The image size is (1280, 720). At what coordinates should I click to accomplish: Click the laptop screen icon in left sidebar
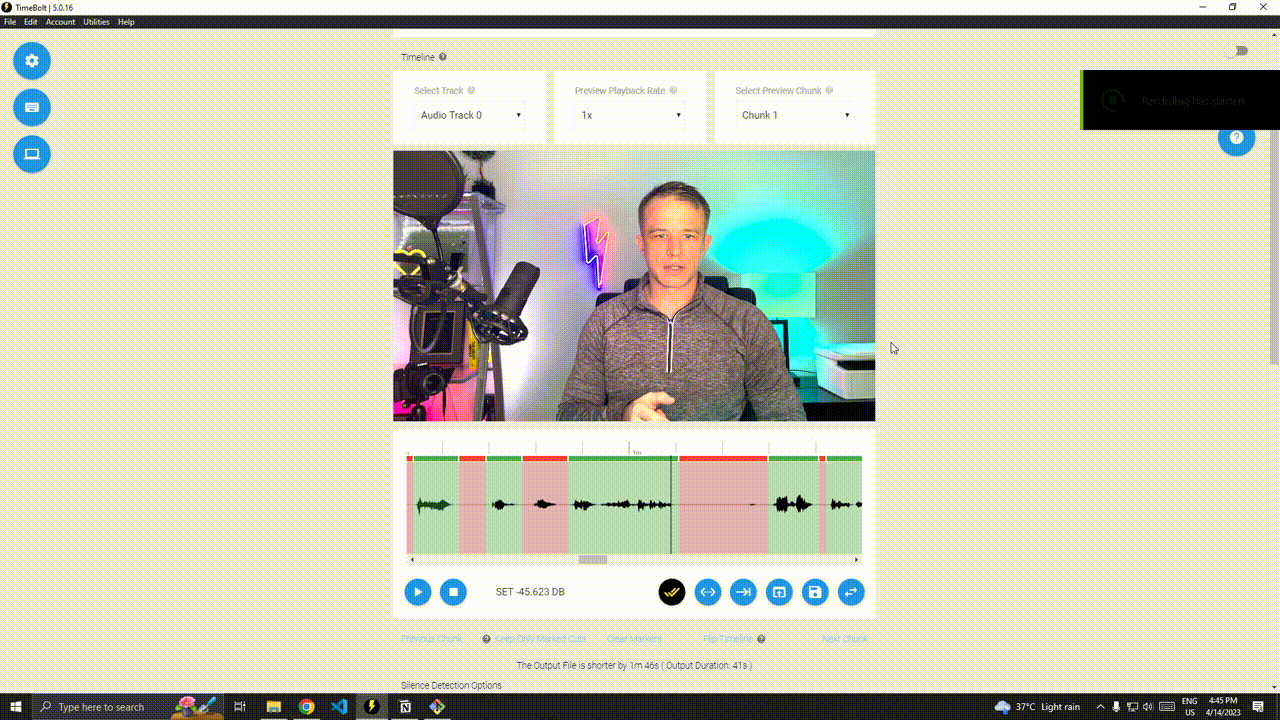(x=32, y=154)
